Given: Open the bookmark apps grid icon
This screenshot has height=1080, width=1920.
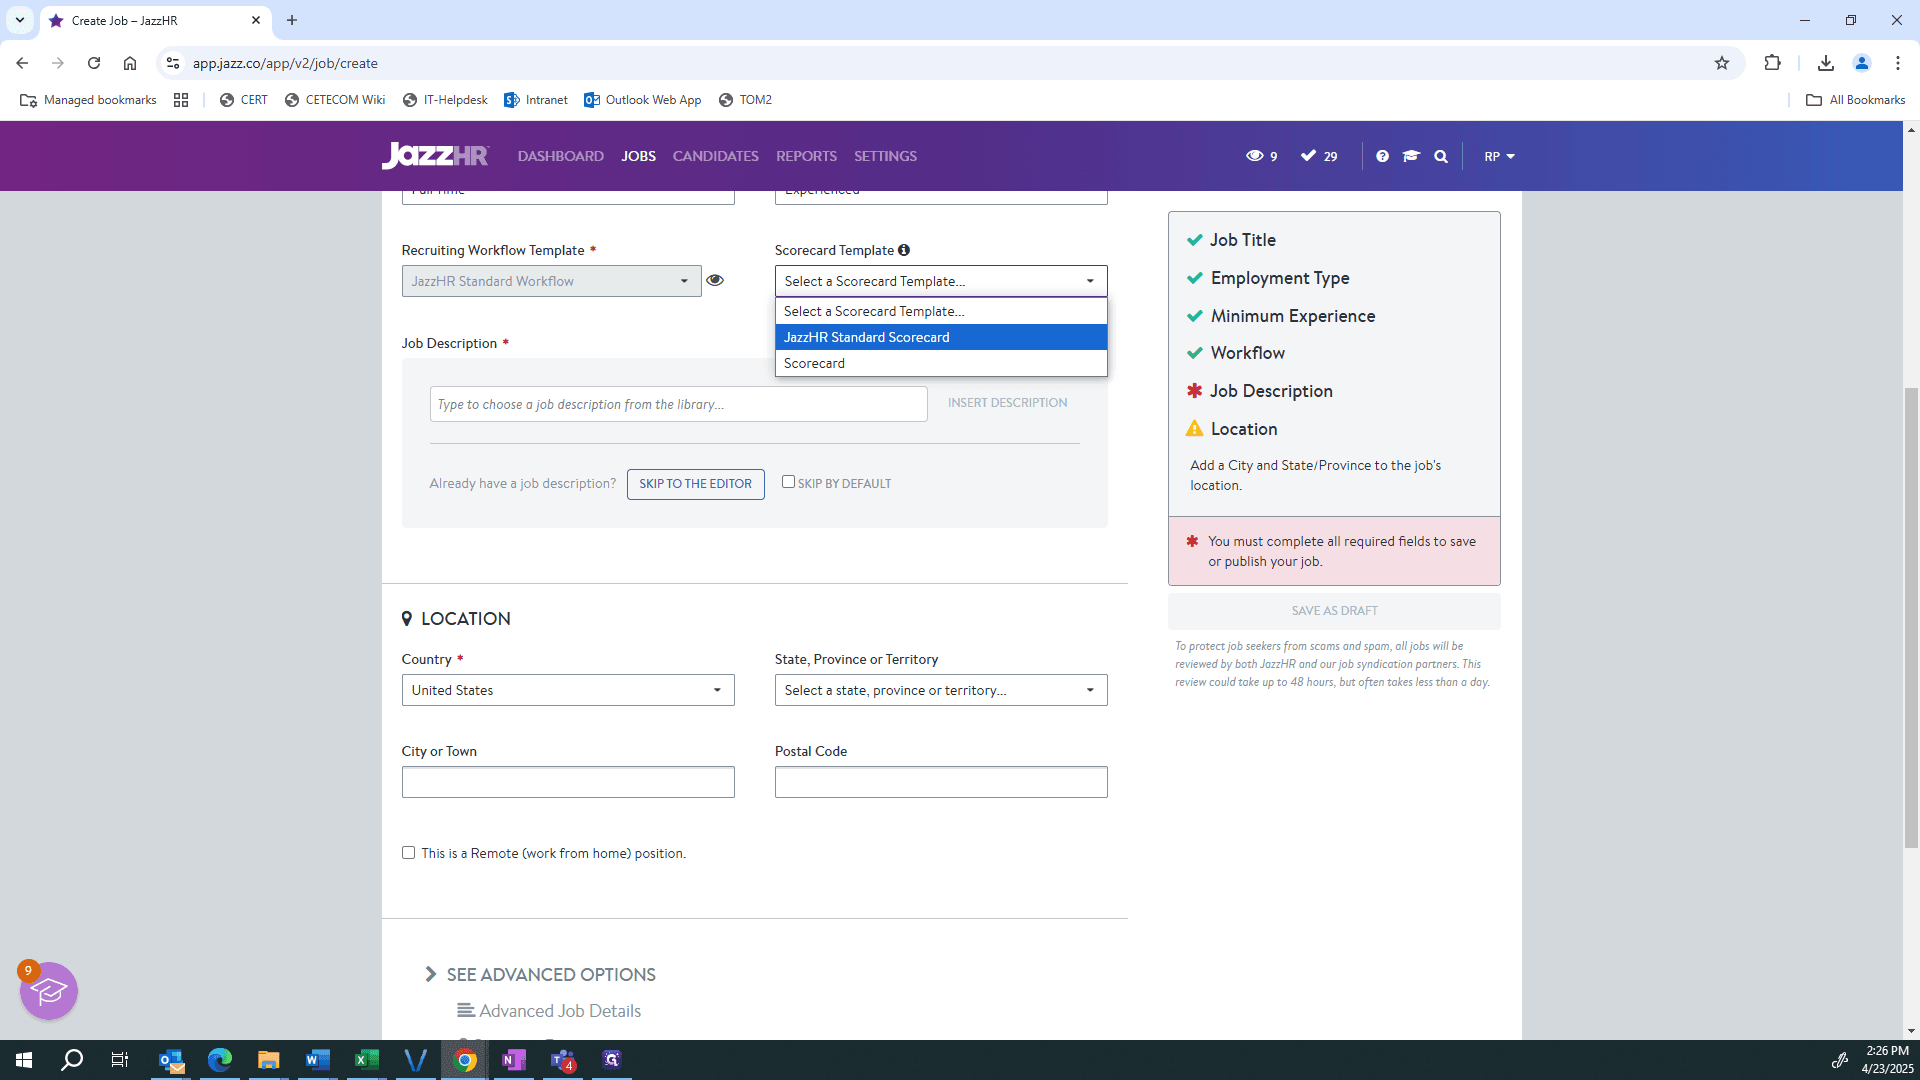Looking at the screenshot, I should coord(181,100).
